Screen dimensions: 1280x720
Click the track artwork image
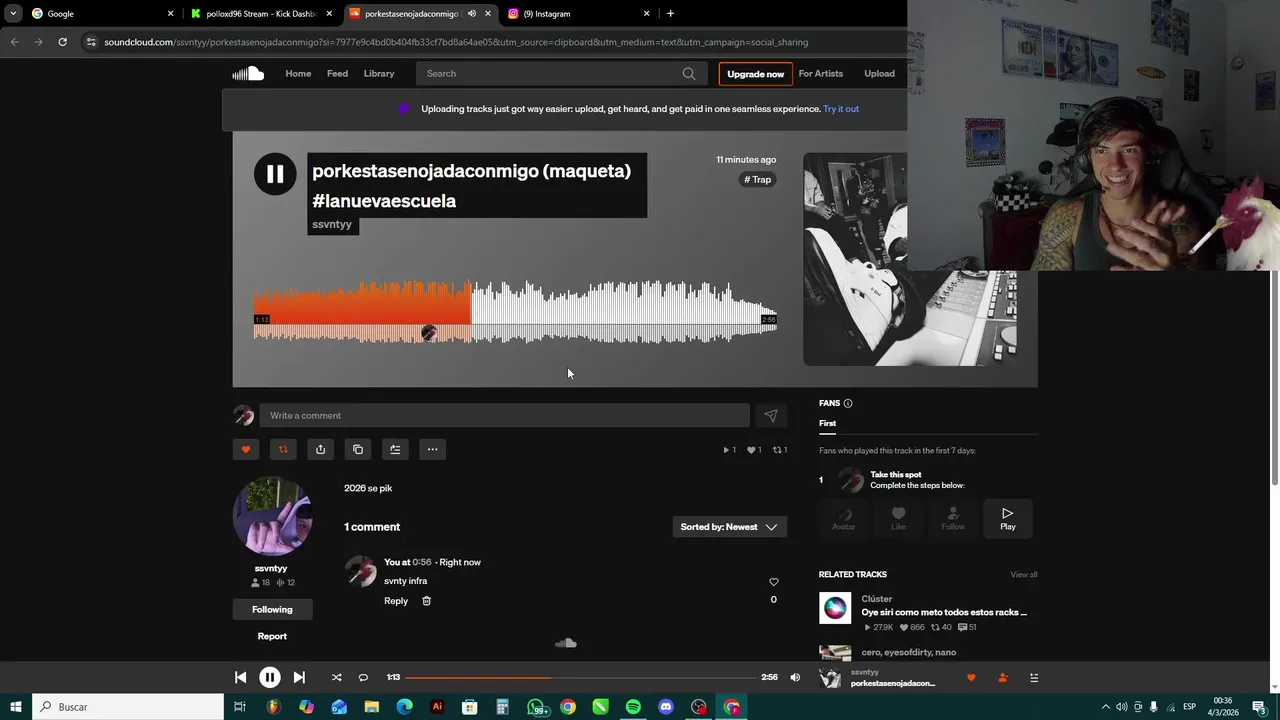910,259
